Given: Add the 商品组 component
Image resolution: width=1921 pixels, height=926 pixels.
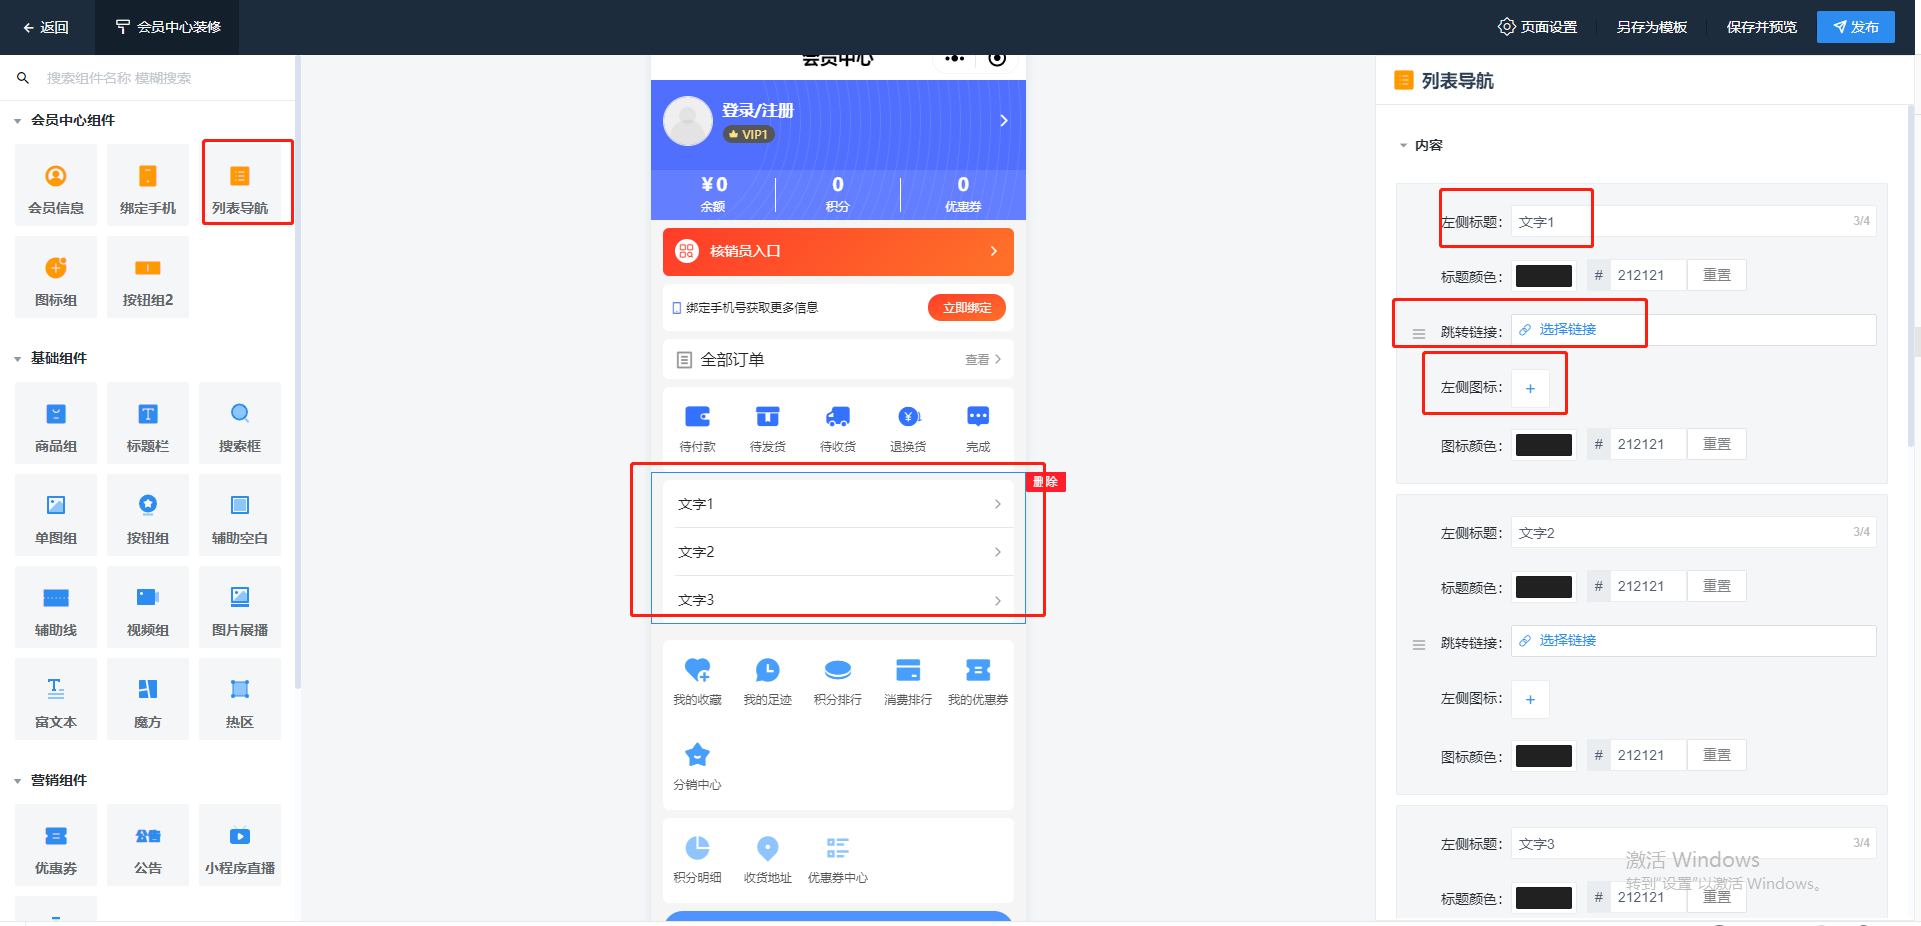Looking at the screenshot, I should coord(56,423).
